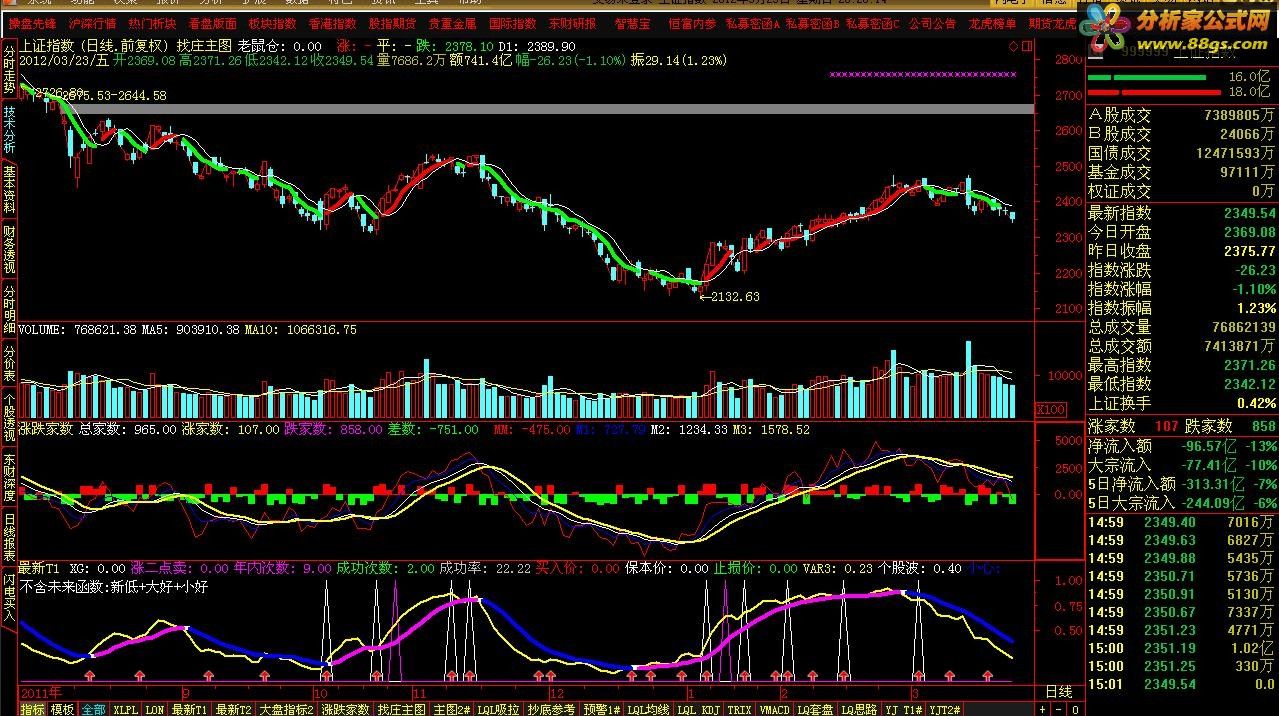
Task: Apply LQL KDJ indicator tab
Action: click(699, 709)
